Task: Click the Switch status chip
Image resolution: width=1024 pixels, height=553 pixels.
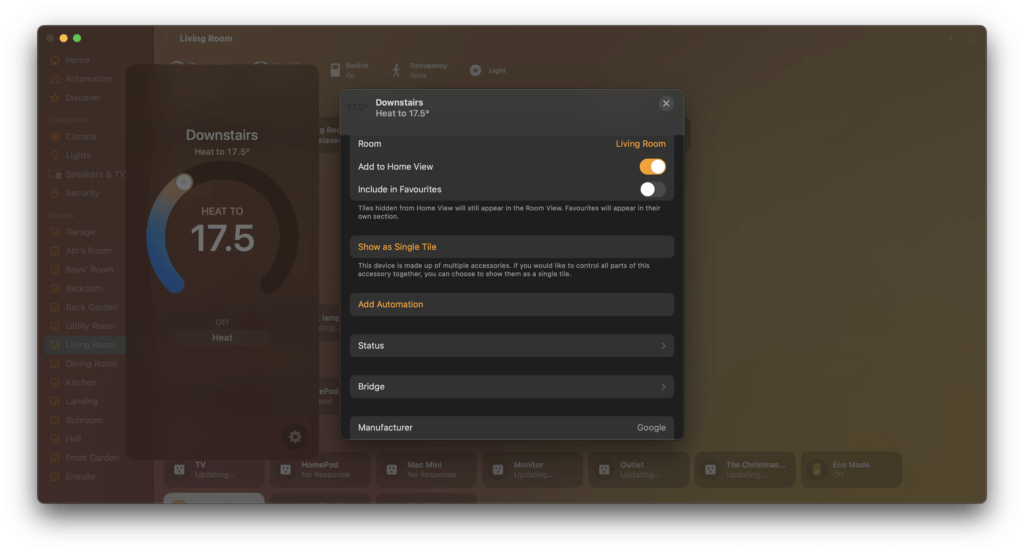Action: 349,71
